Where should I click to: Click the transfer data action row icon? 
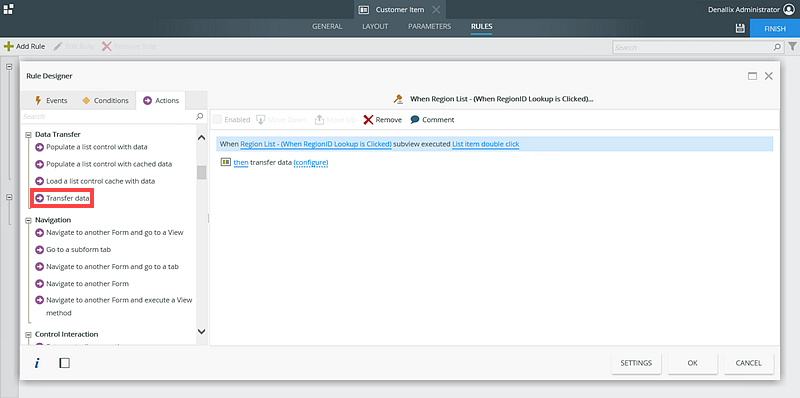coord(226,162)
